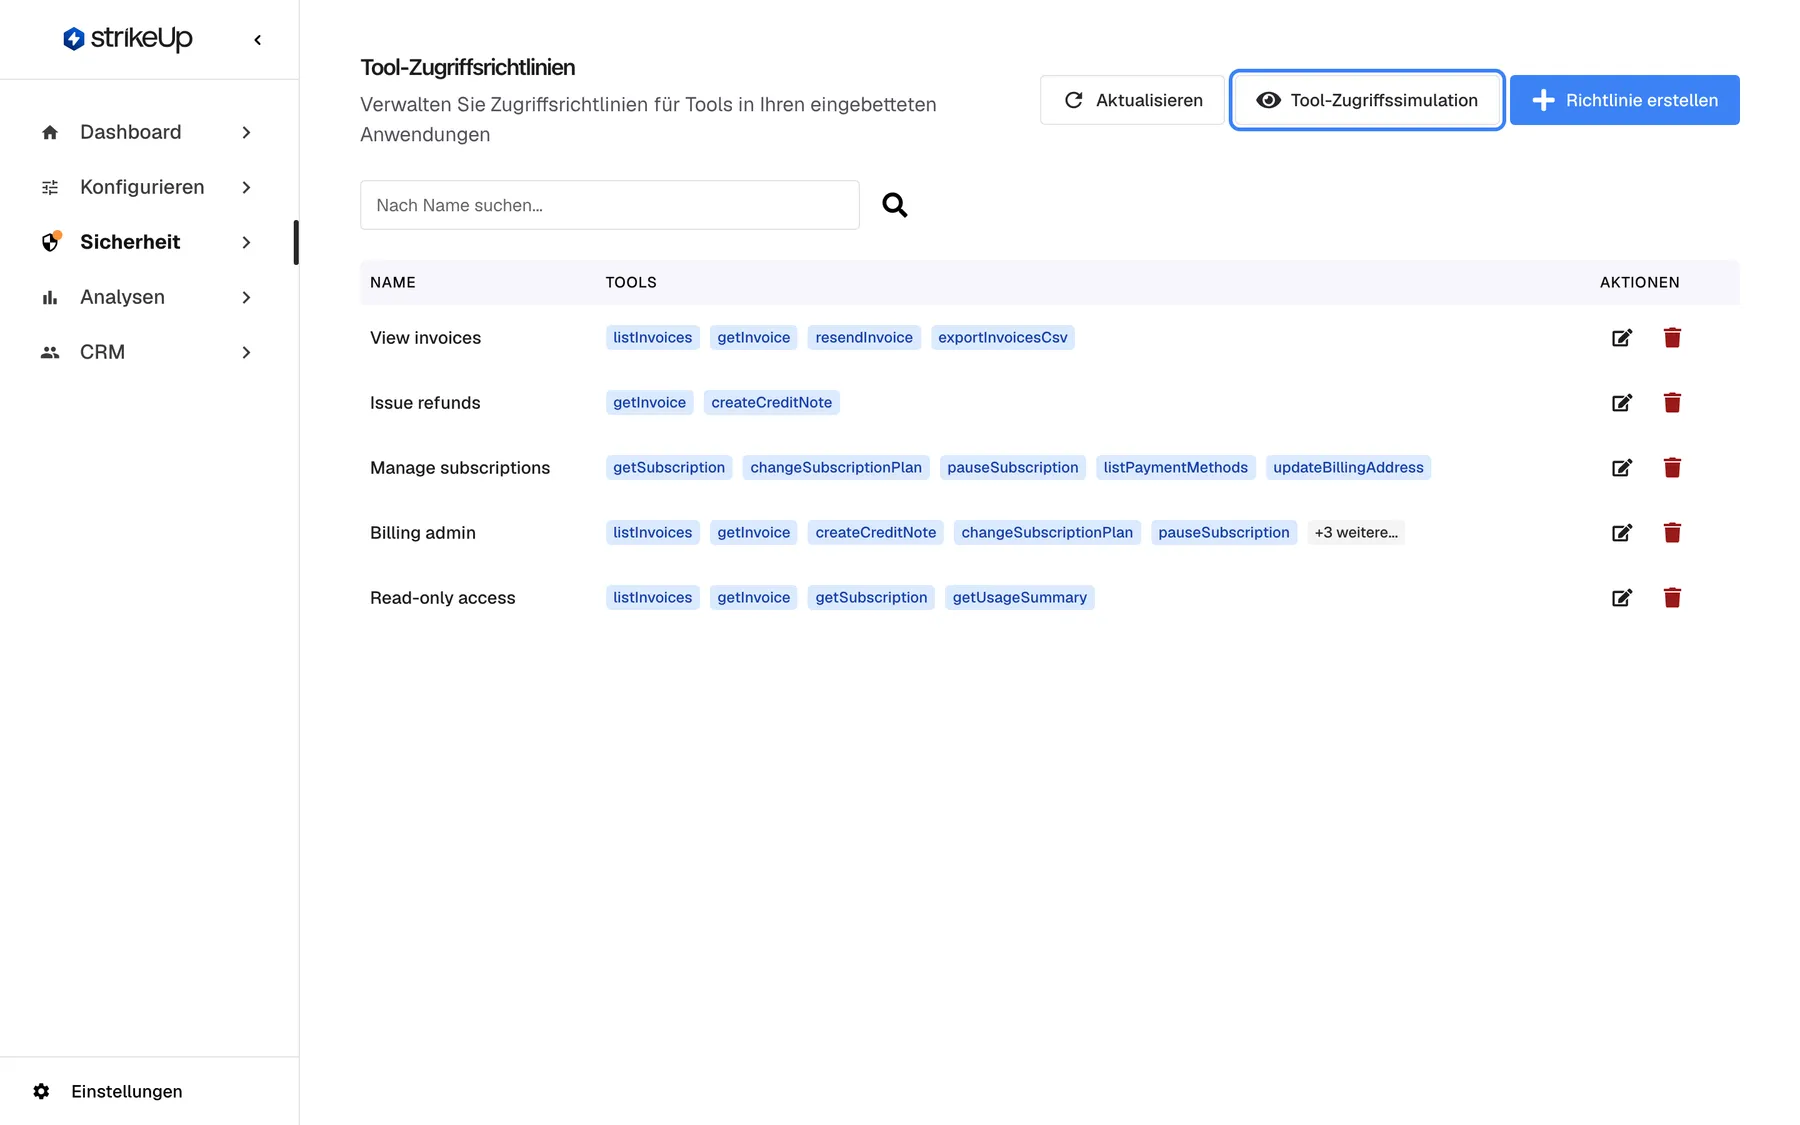This screenshot has height=1125, width=1800.
Task: Collapse the sidebar with the arrow
Action: point(258,40)
